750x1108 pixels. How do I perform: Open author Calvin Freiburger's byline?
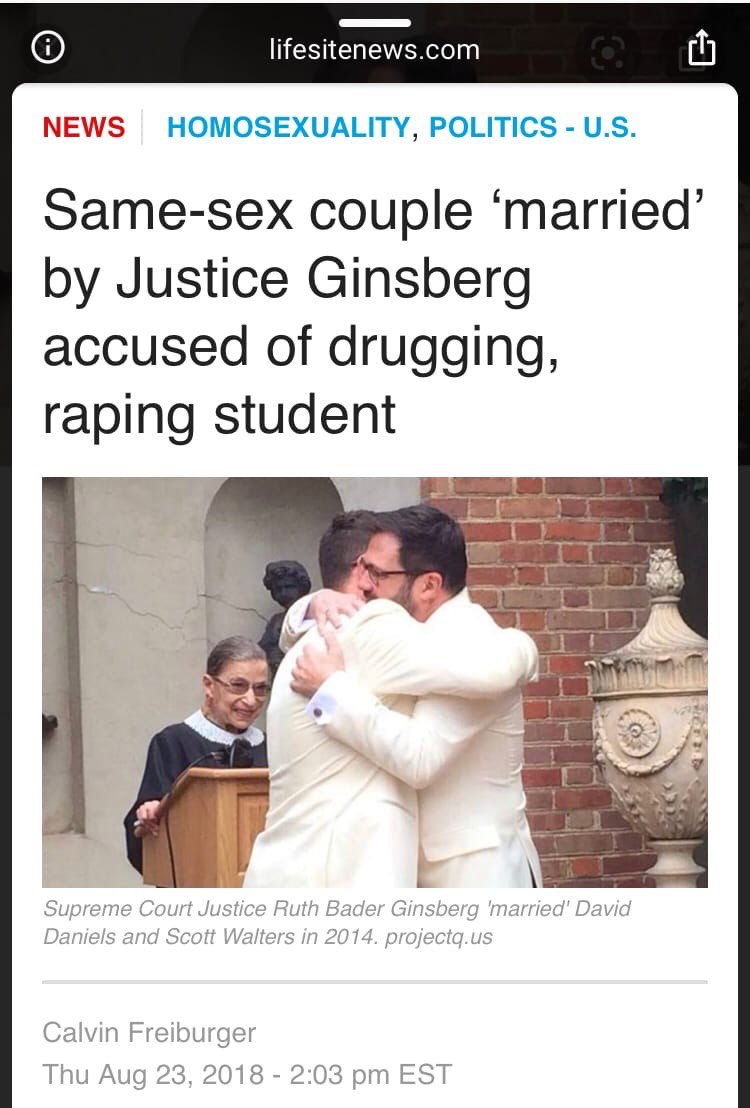[x=149, y=1032]
